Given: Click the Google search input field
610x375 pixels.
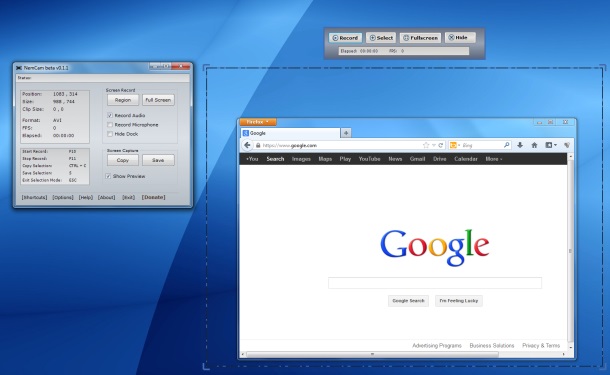Looking at the screenshot, I should point(435,283).
